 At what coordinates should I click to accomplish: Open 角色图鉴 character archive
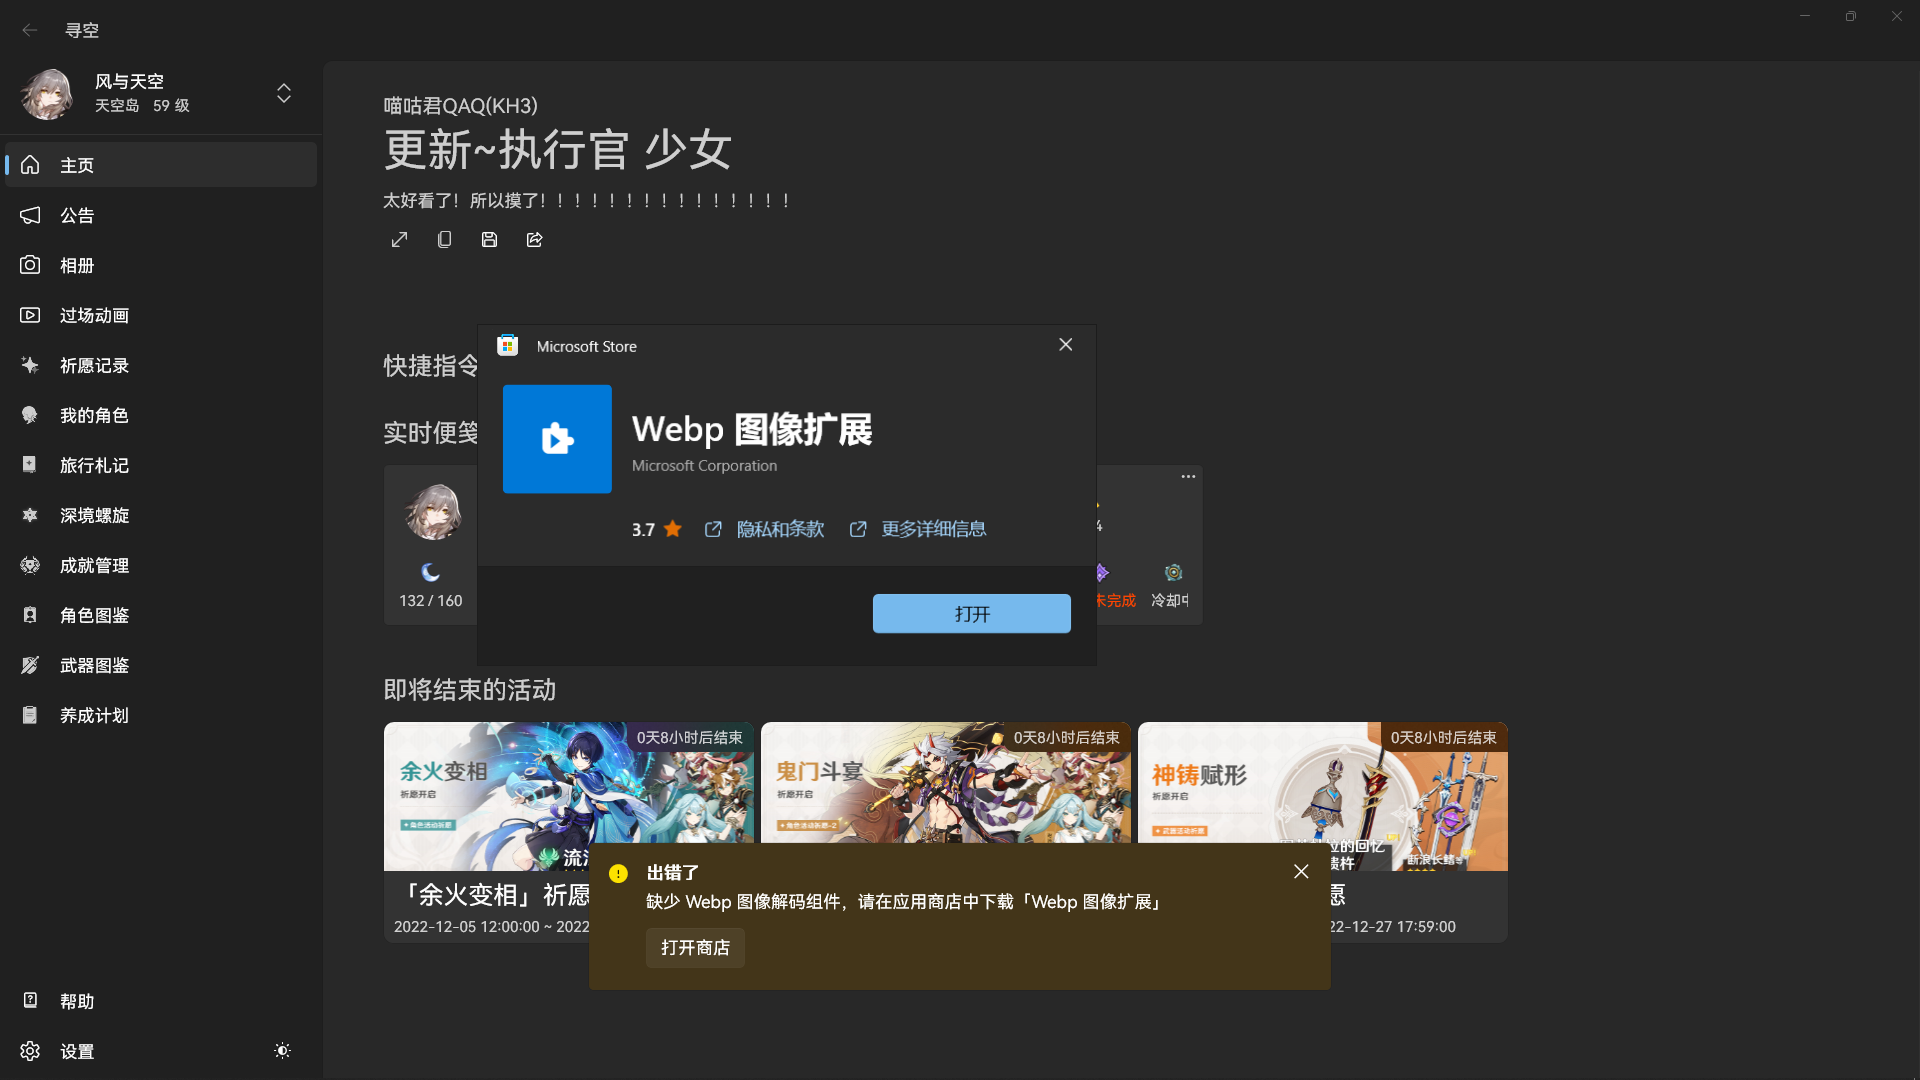pos(94,615)
